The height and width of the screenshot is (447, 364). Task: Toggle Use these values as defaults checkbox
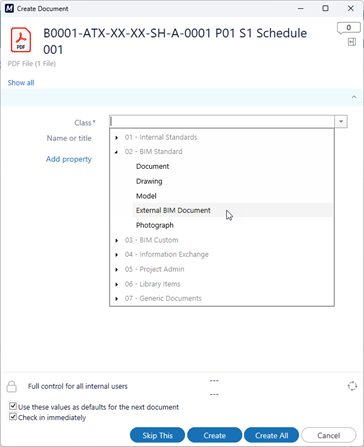[x=13, y=406]
